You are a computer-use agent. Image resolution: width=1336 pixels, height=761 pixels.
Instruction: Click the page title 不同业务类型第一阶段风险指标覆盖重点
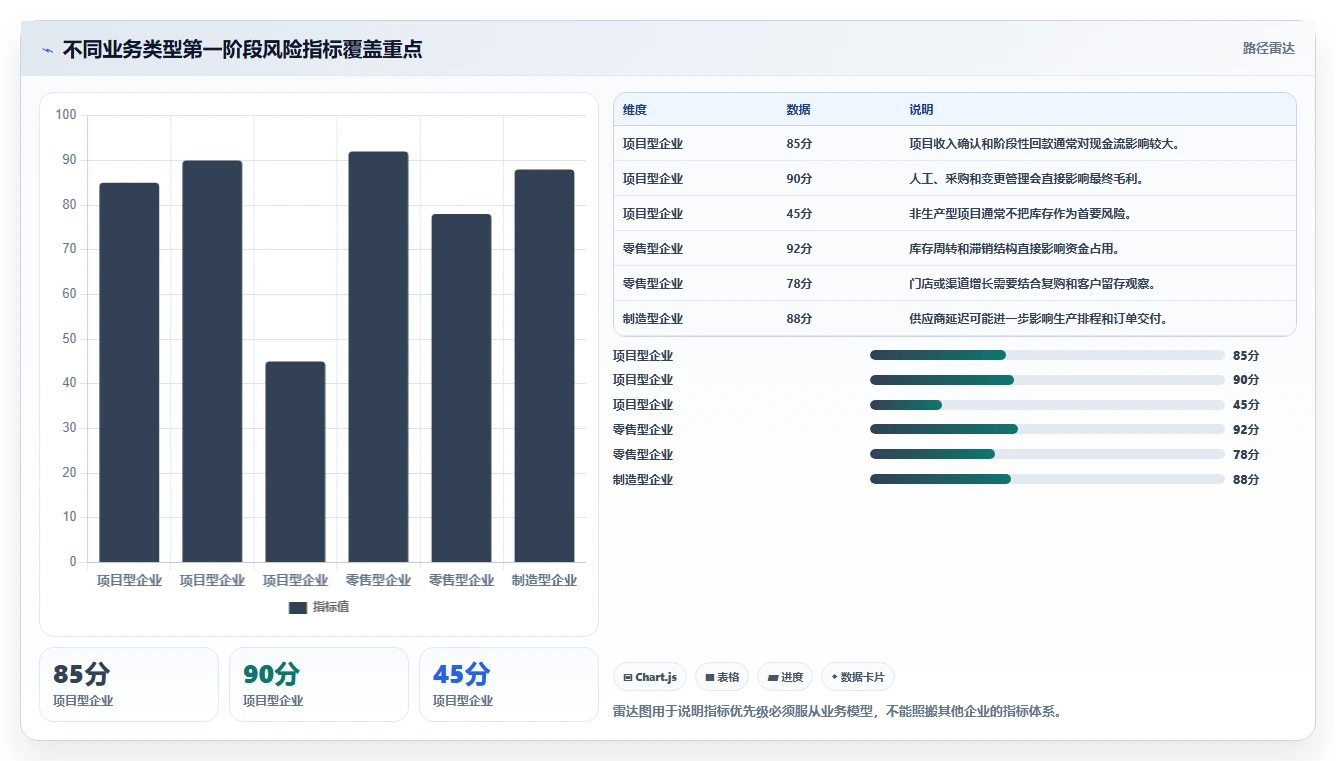(242, 49)
